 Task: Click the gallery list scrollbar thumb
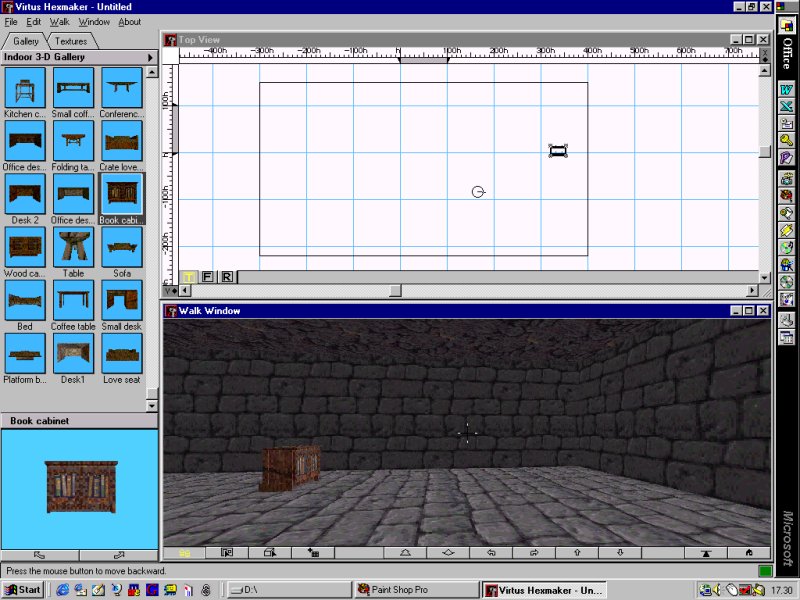point(152,393)
